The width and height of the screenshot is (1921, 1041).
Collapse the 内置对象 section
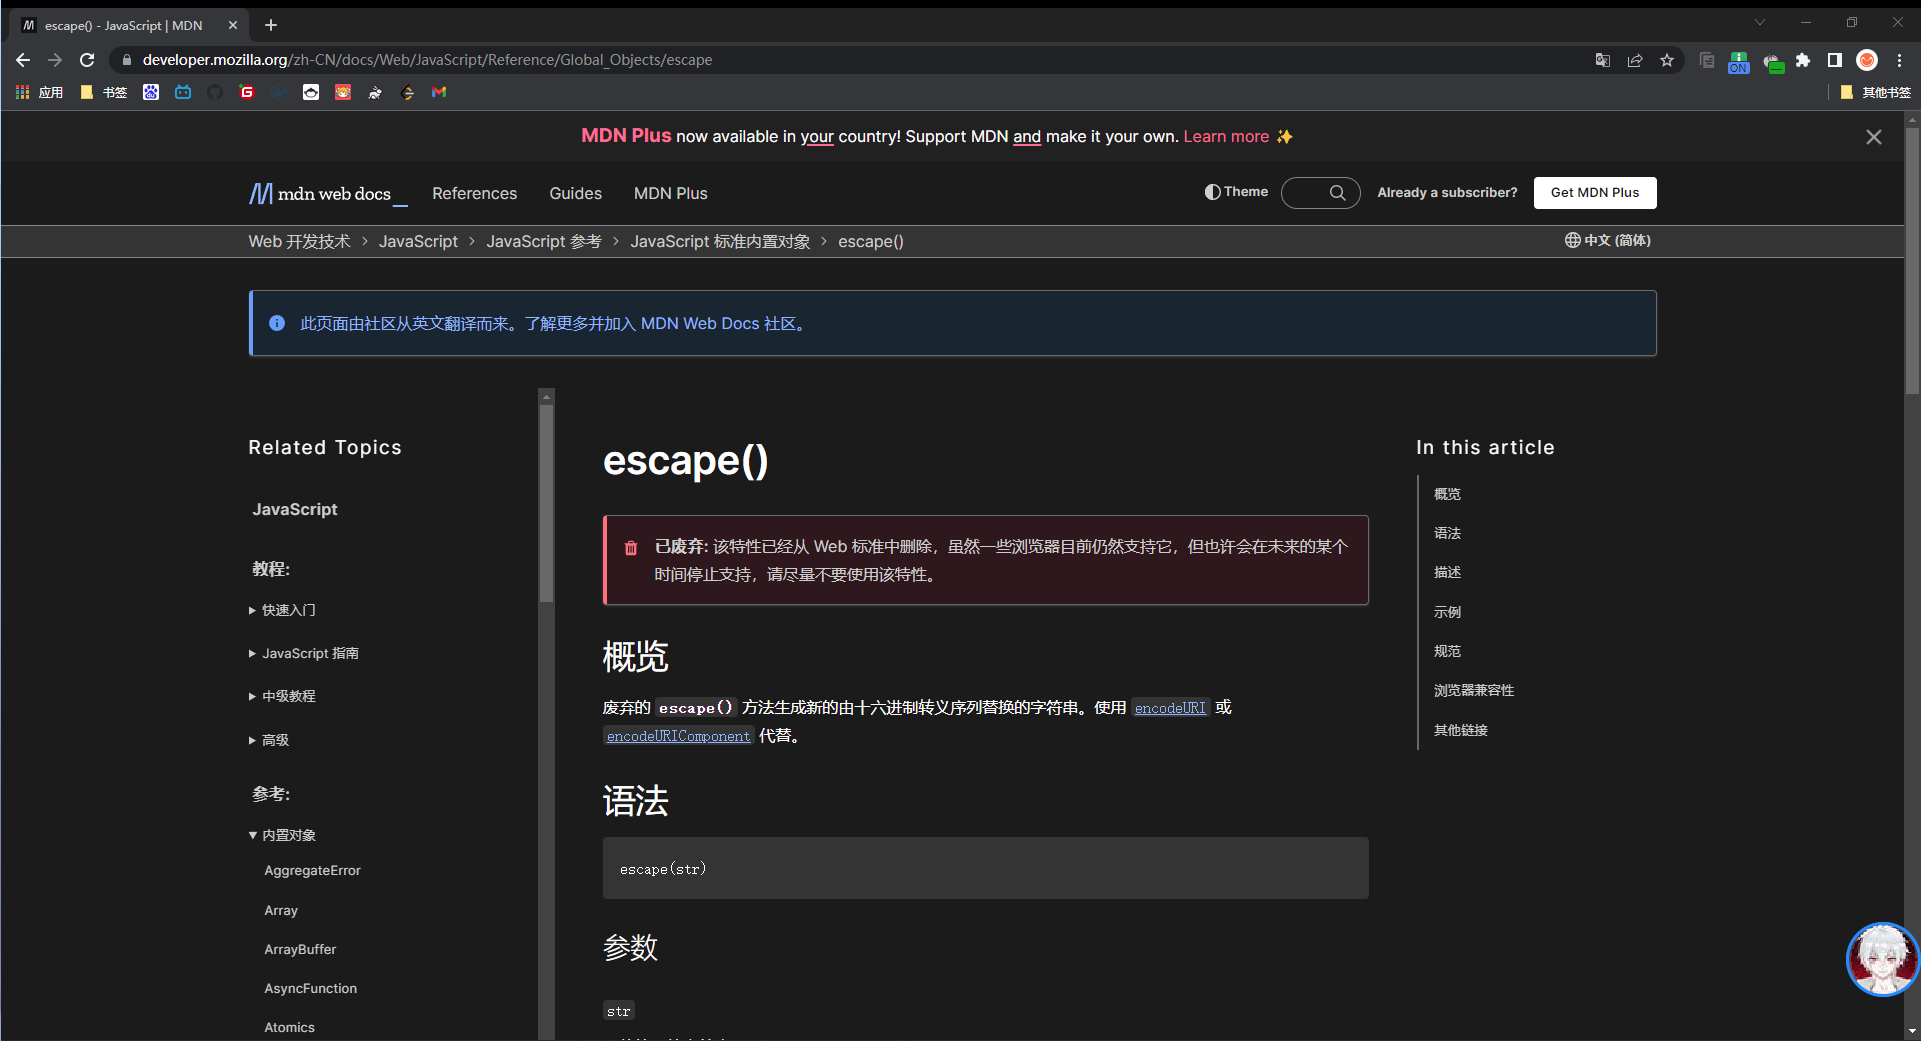coord(288,835)
